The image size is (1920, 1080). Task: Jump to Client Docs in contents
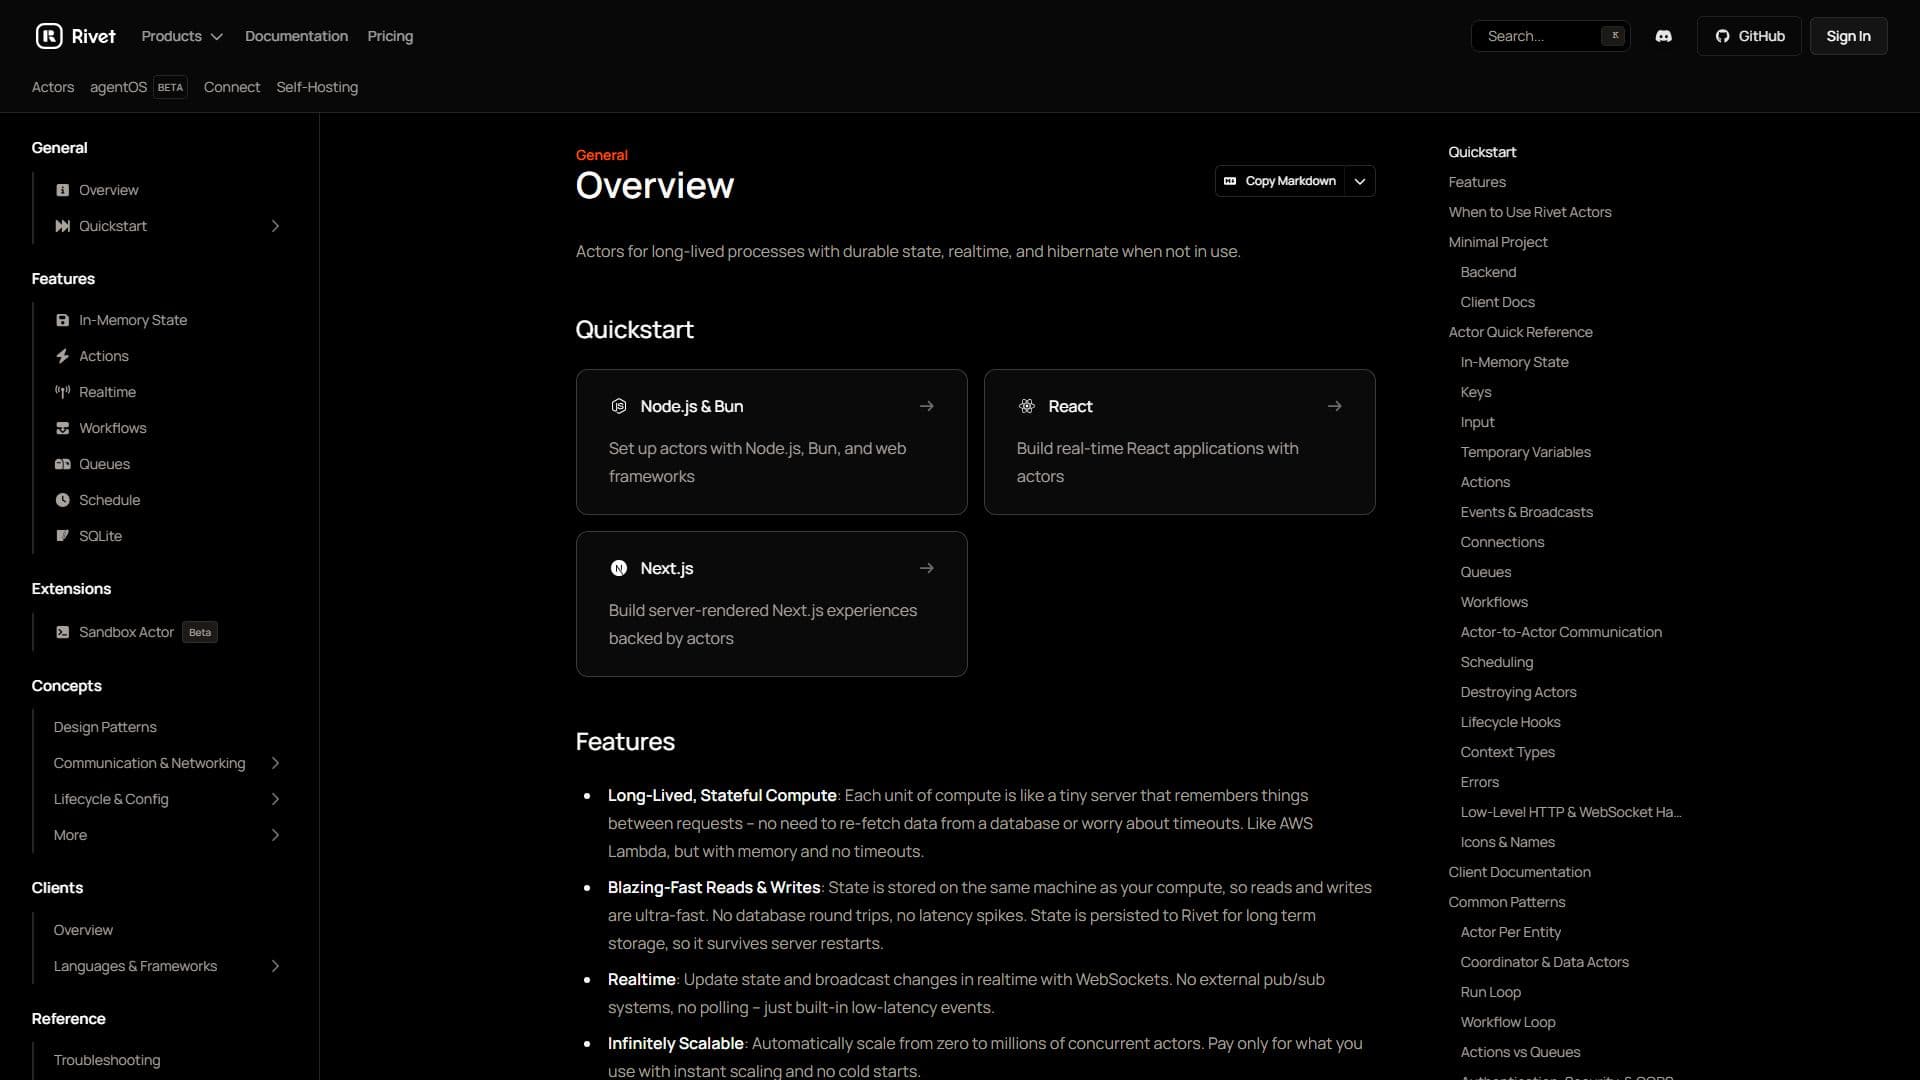pyautogui.click(x=1497, y=302)
